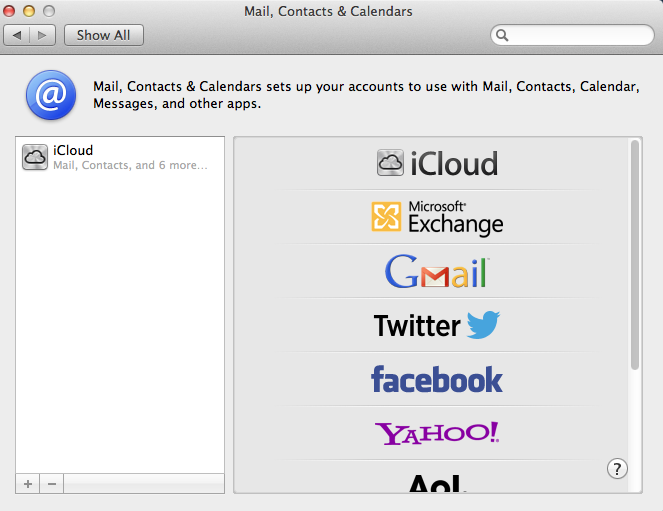The width and height of the screenshot is (663, 511).
Task: Choose Yahoo! account type
Action: [x=437, y=433]
